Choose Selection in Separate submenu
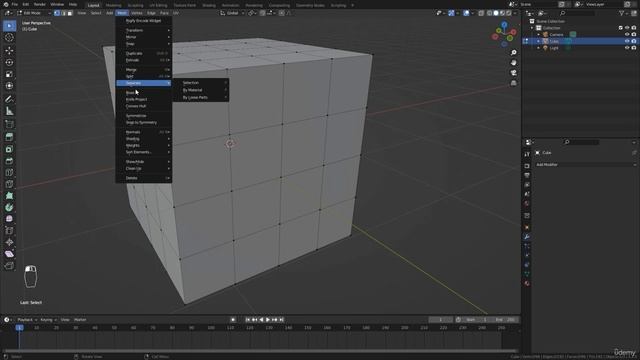This screenshot has height=360, width=640. 201,82
